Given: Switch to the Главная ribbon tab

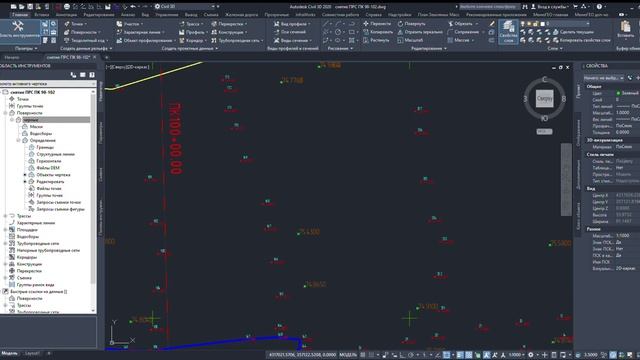Looking at the screenshot, I should click(20, 15).
